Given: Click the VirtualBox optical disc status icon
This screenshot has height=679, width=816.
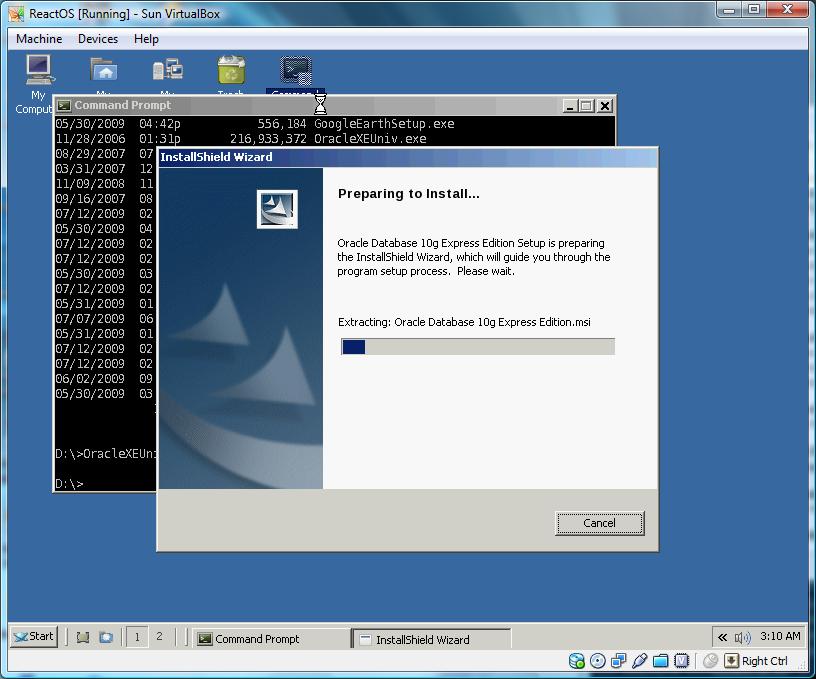Looking at the screenshot, I should coord(598,660).
